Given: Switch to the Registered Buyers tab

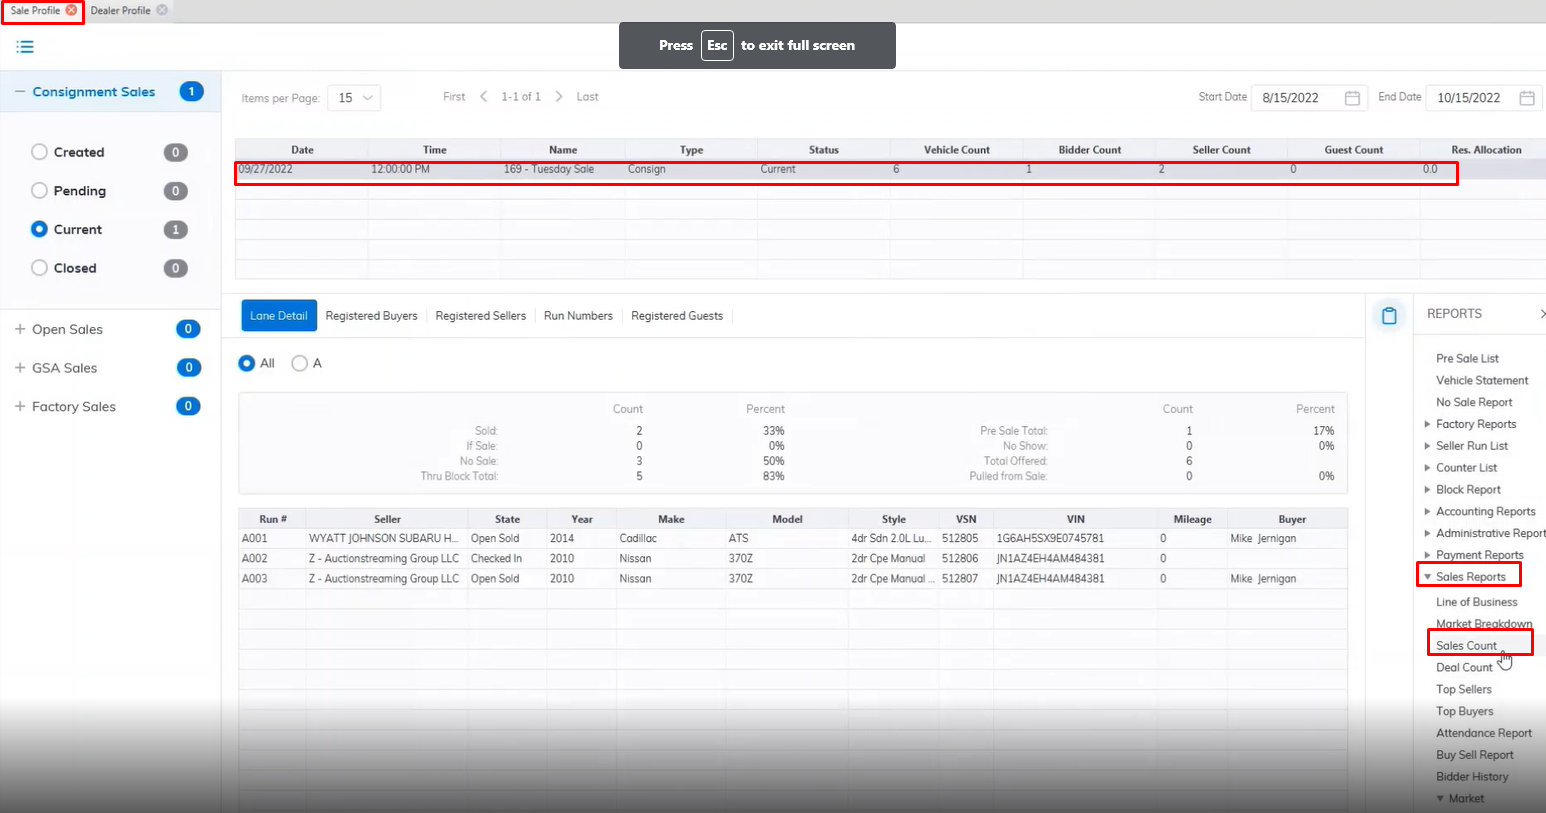Looking at the screenshot, I should tap(371, 316).
